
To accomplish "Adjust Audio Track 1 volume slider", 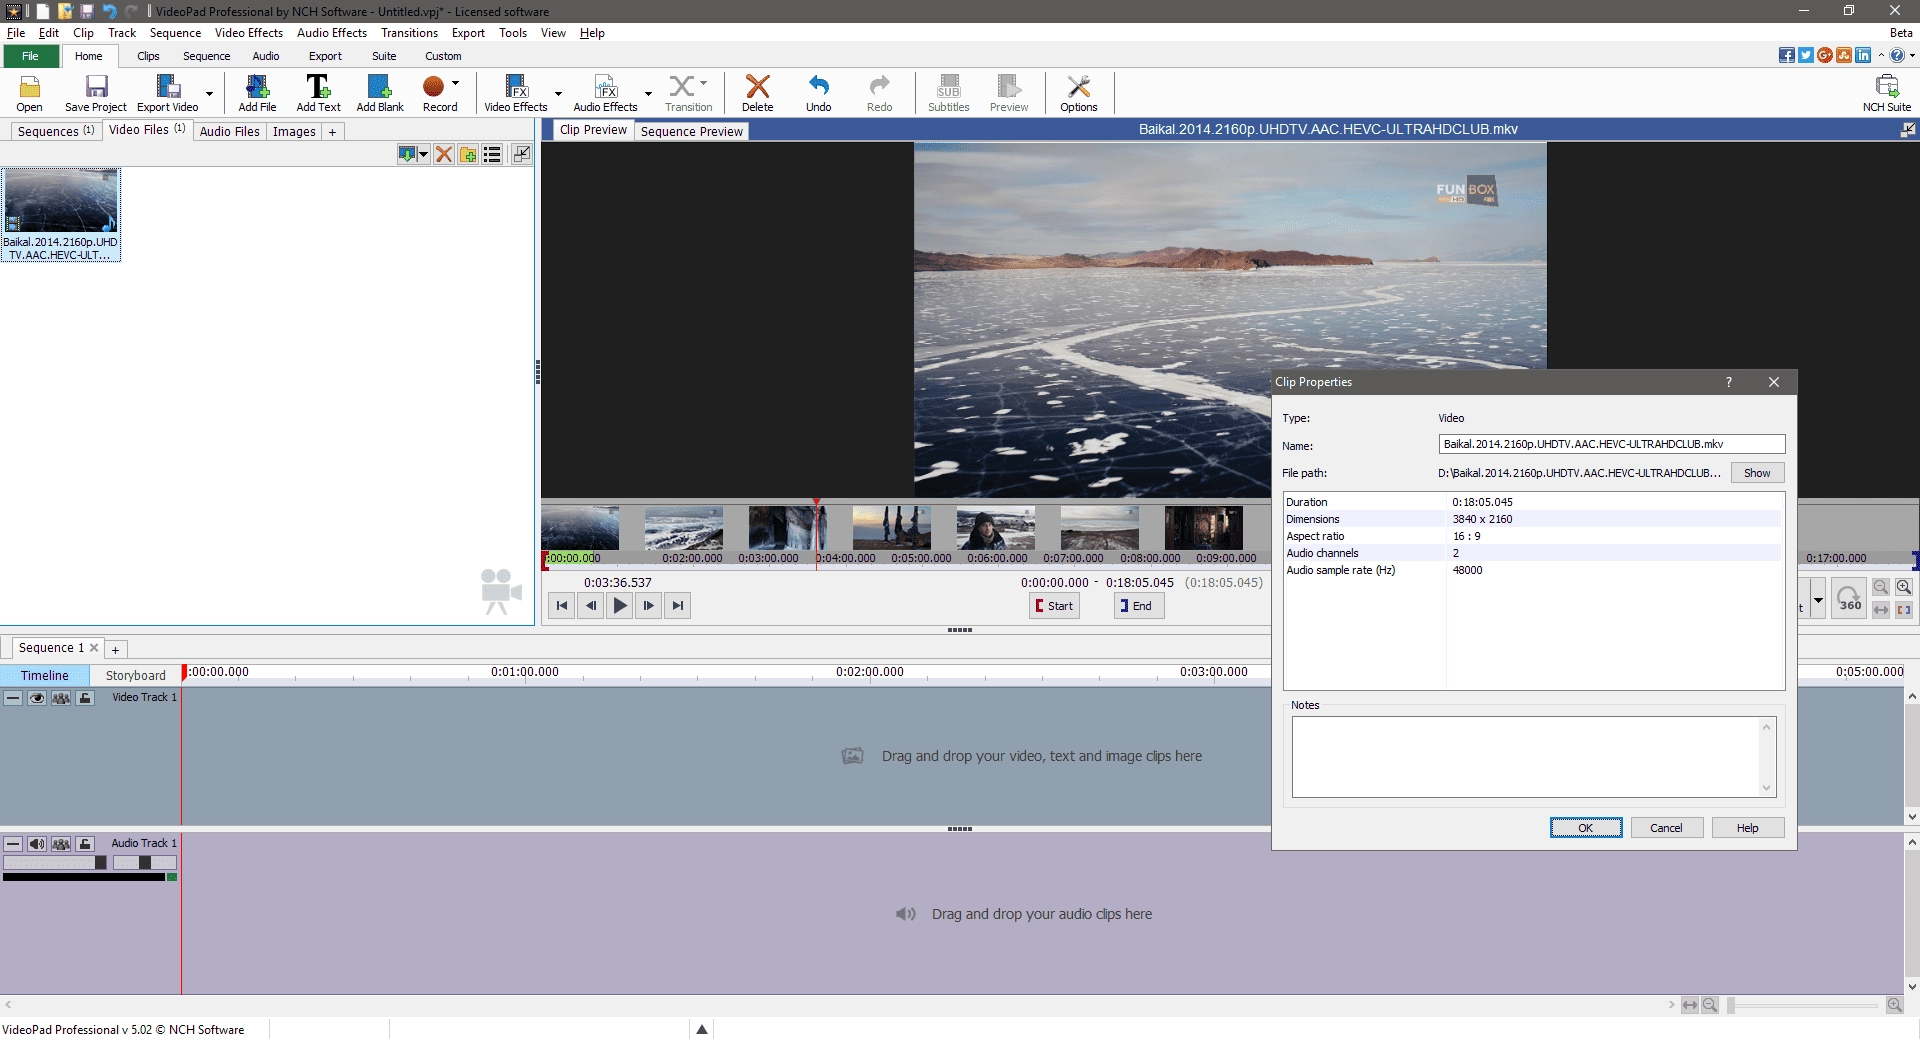I will click(x=55, y=863).
